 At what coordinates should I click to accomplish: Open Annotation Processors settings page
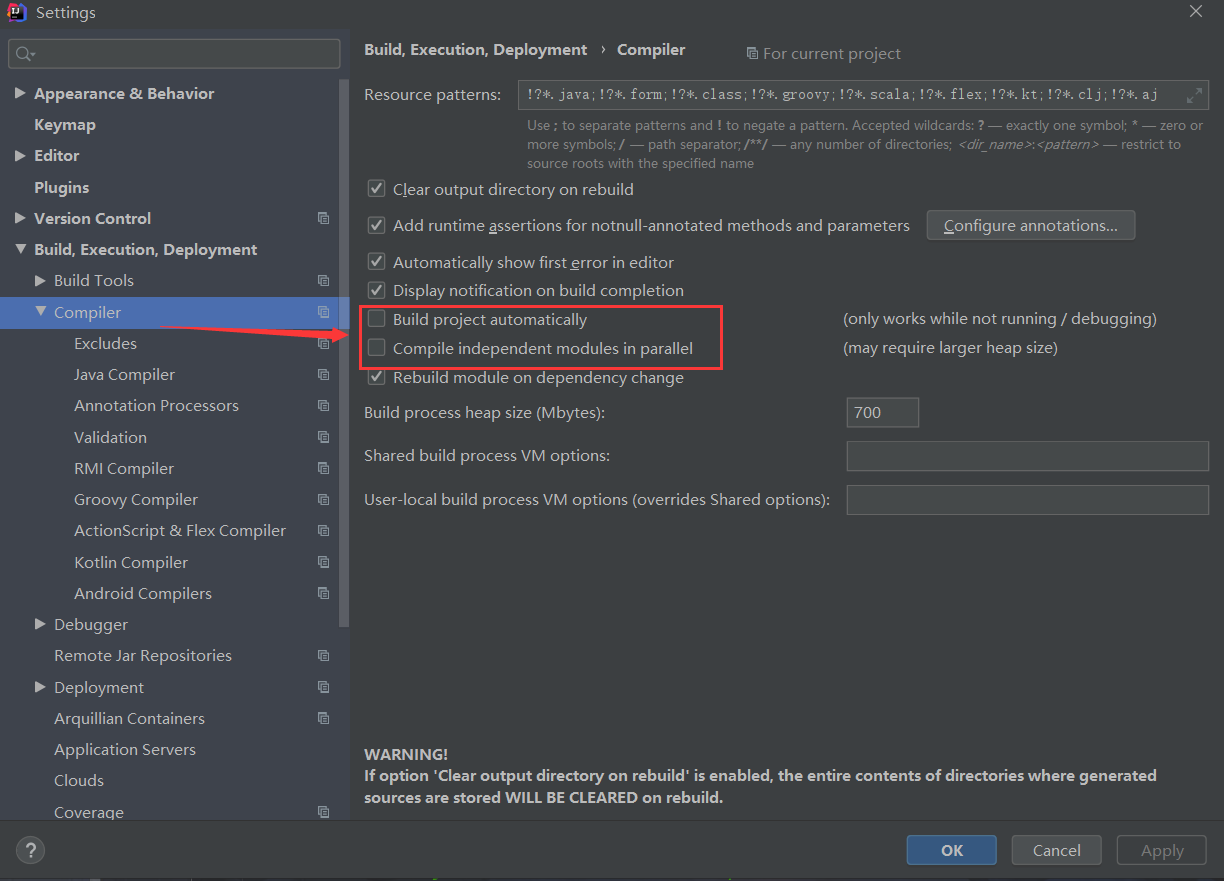coord(156,405)
